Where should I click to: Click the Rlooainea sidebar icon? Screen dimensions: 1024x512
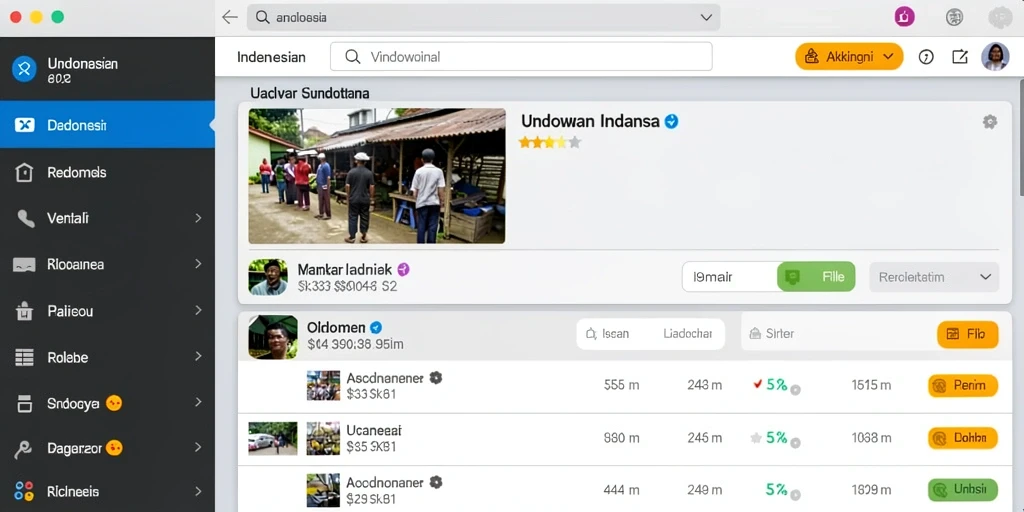[24, 264]
